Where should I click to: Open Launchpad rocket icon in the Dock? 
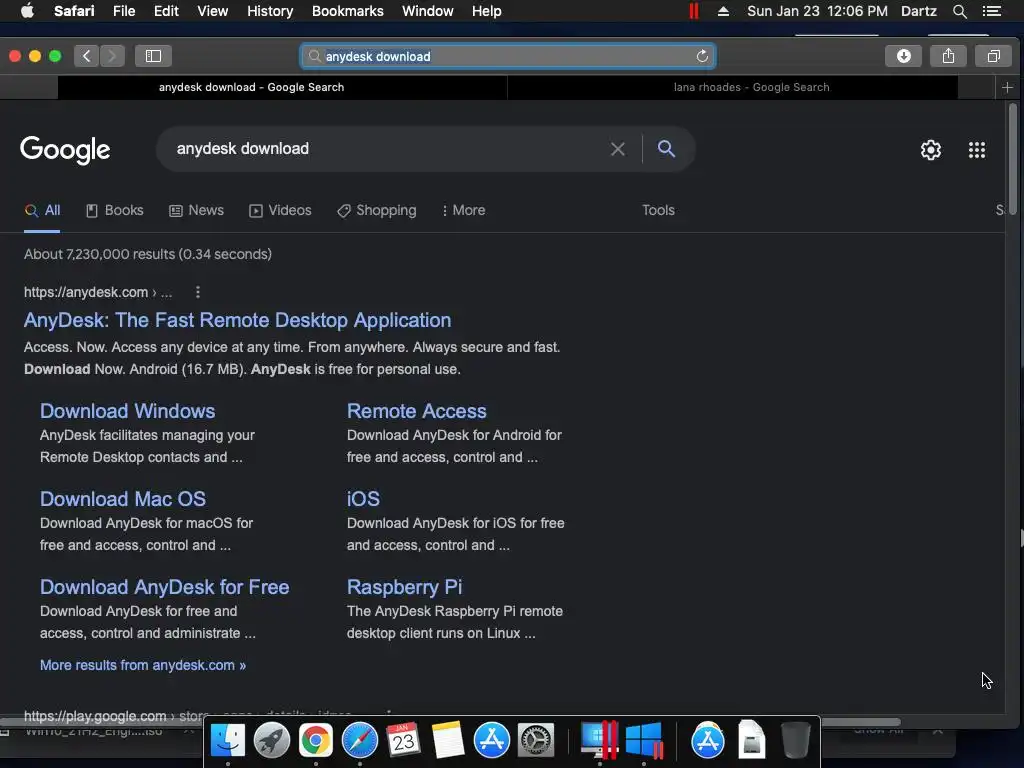[x=272, y=741]
